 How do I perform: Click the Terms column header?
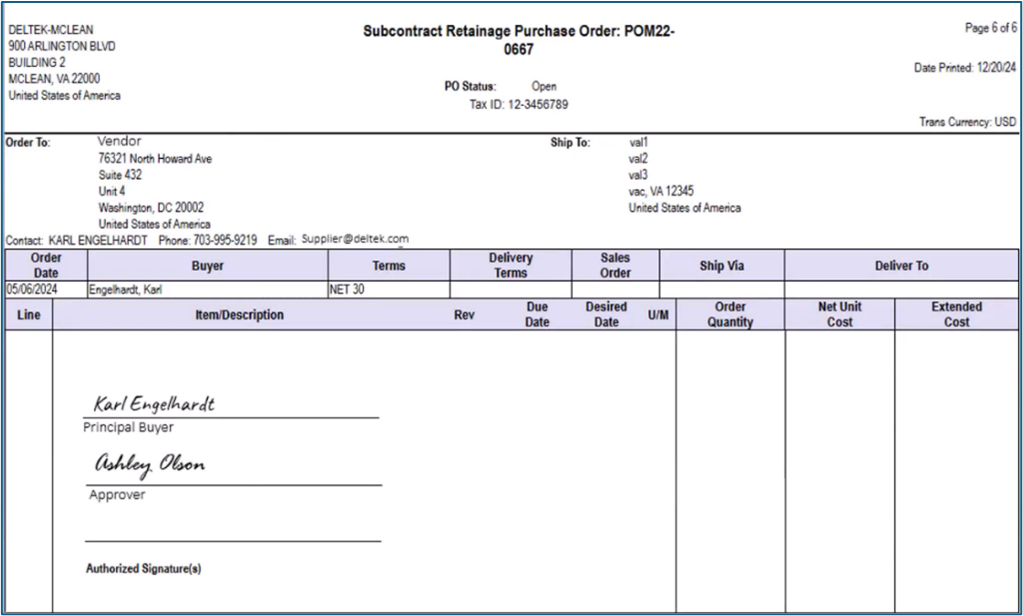tap(389, 266)
